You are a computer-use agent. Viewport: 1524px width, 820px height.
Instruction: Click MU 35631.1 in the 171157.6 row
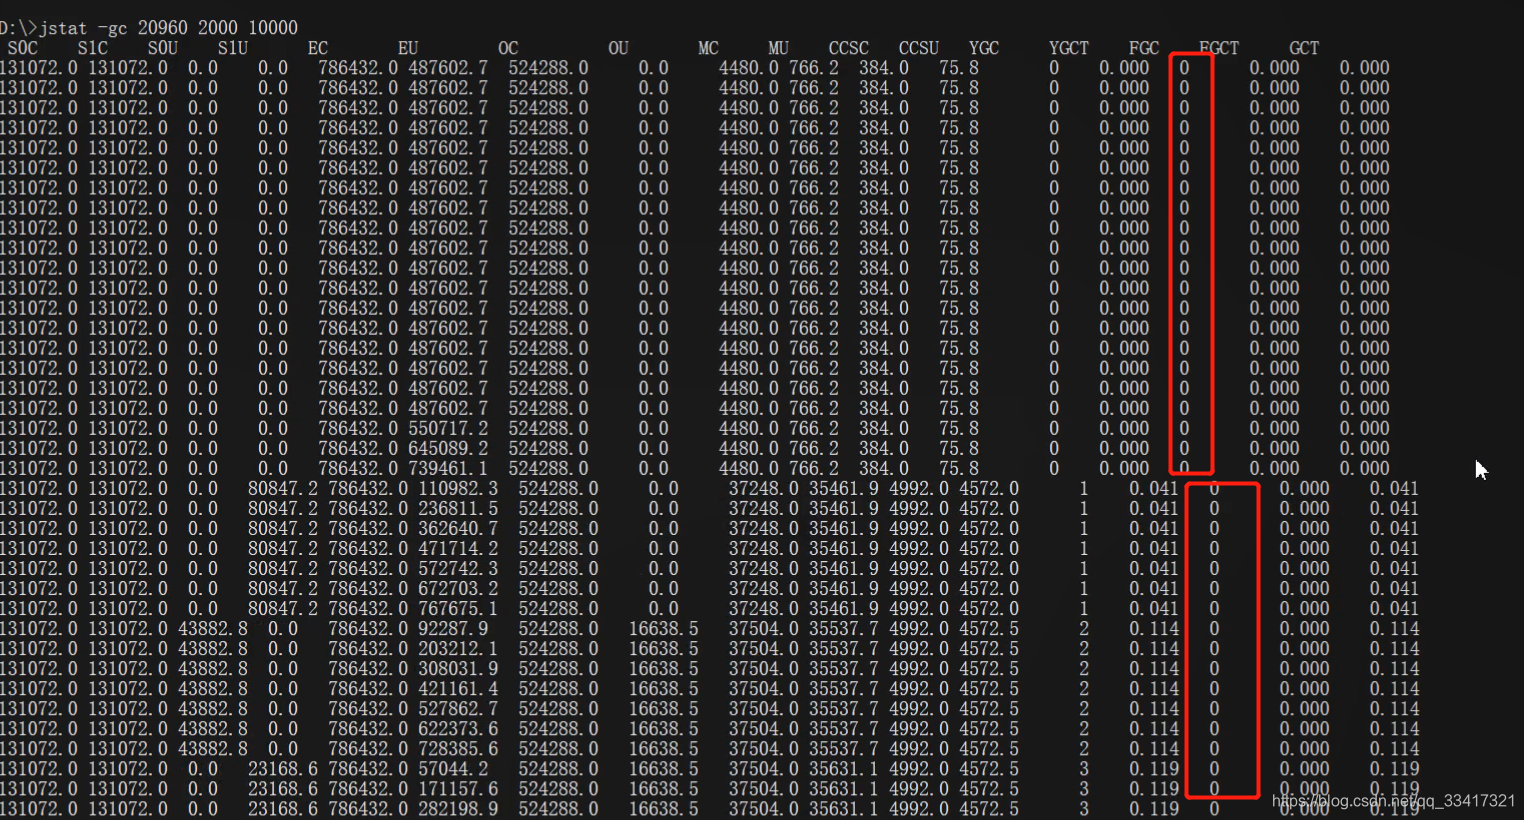[x=843, y=788]
